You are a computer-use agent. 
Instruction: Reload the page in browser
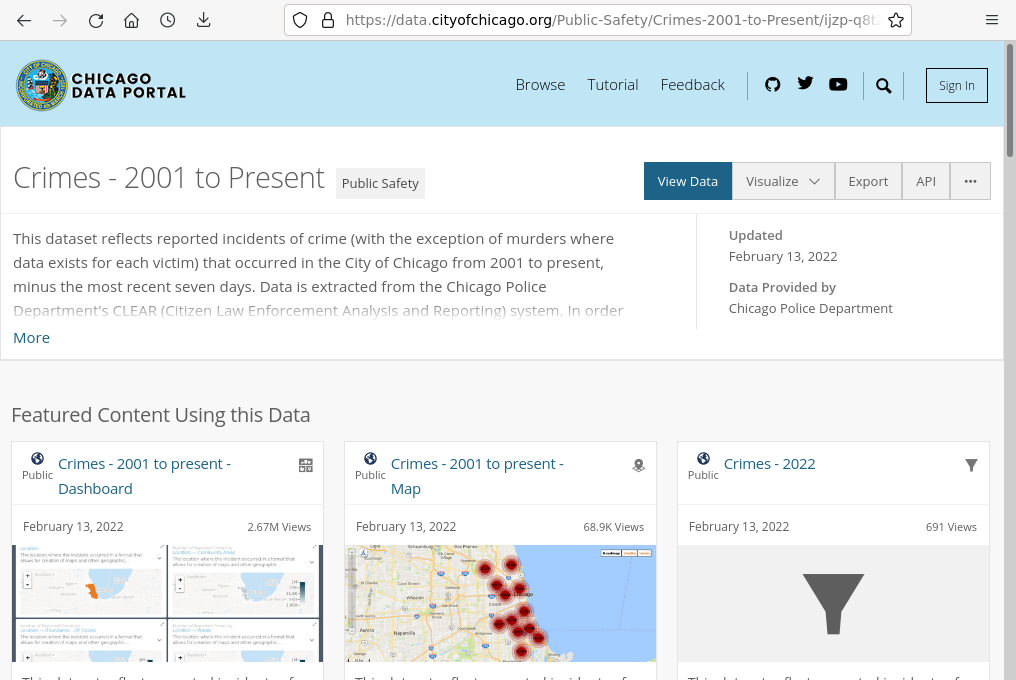pyautogui.click(x=96, y=20)
